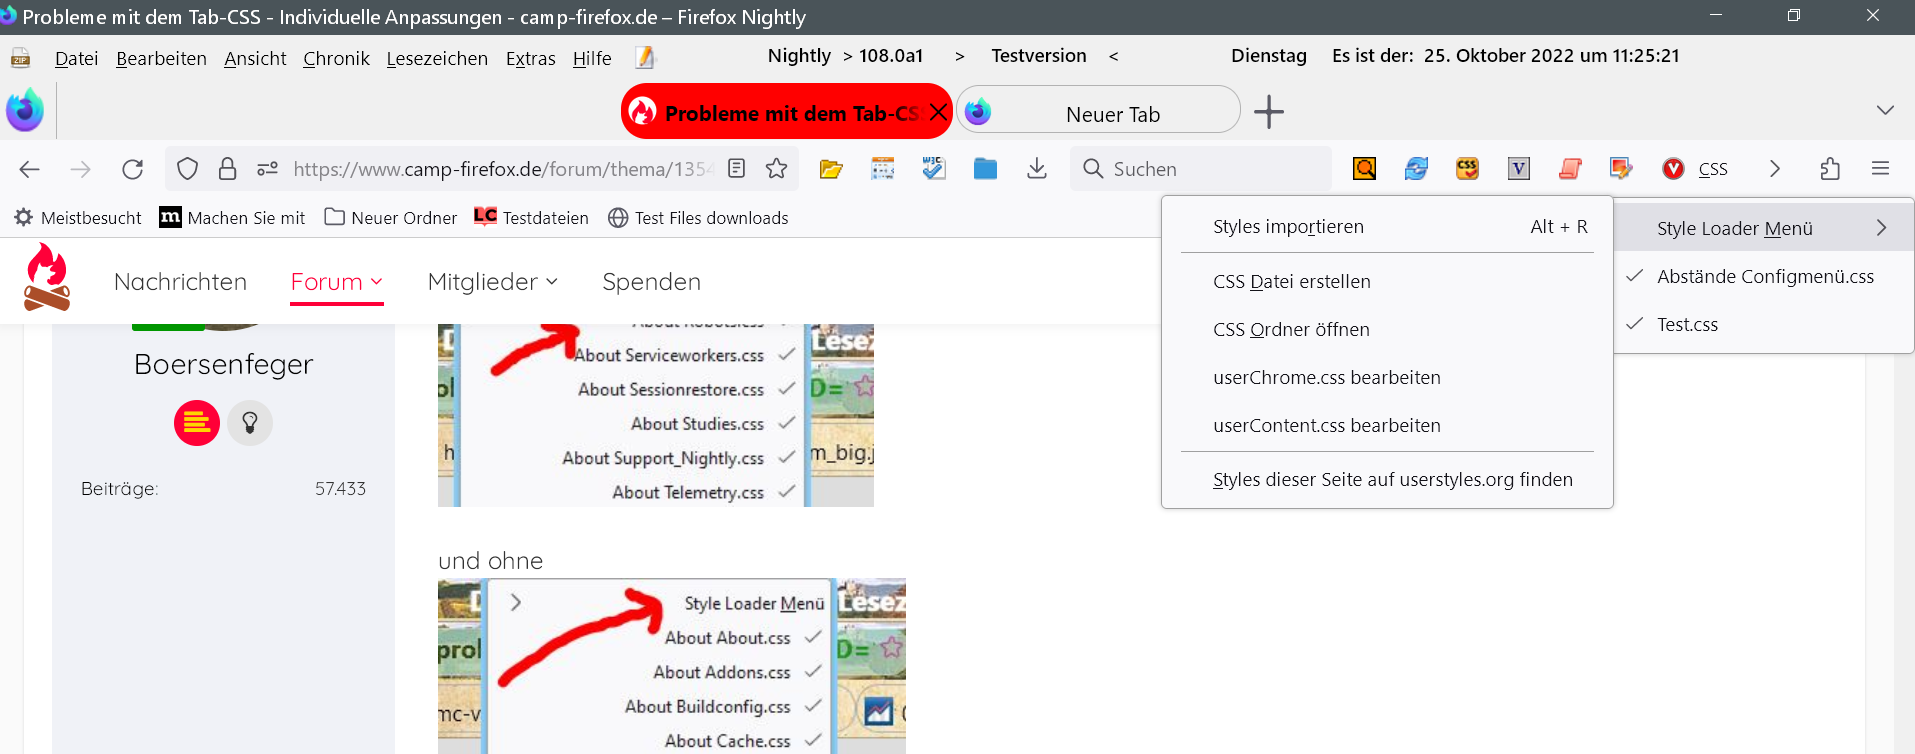This screenshot has height=754, width=1915.
Task: Click the notepad pencil icon beside Hilfe
Action: pyautogui.click(x=645, y=58)
